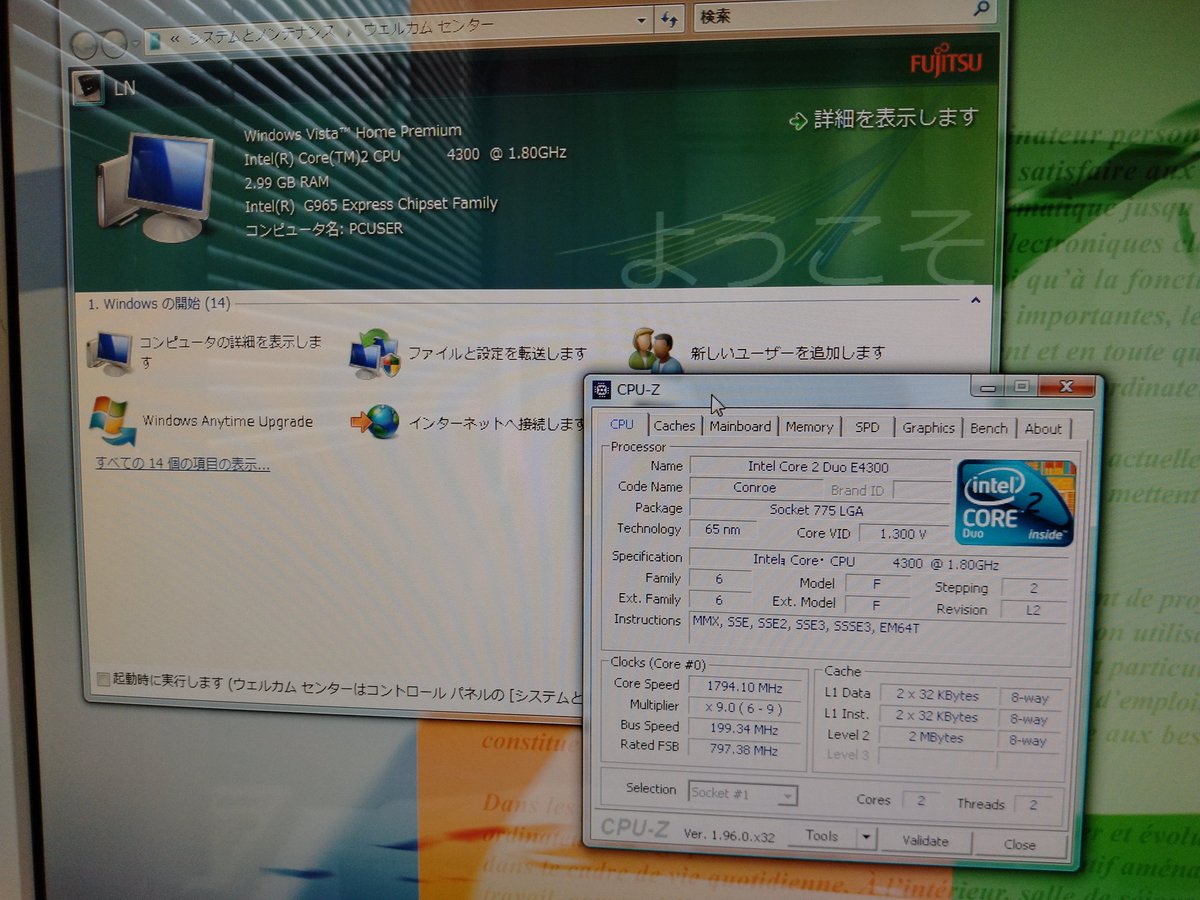Click the CPU-Z title bar icon
This screenshot has width=1200, height=900.
(x=601, y=389)
